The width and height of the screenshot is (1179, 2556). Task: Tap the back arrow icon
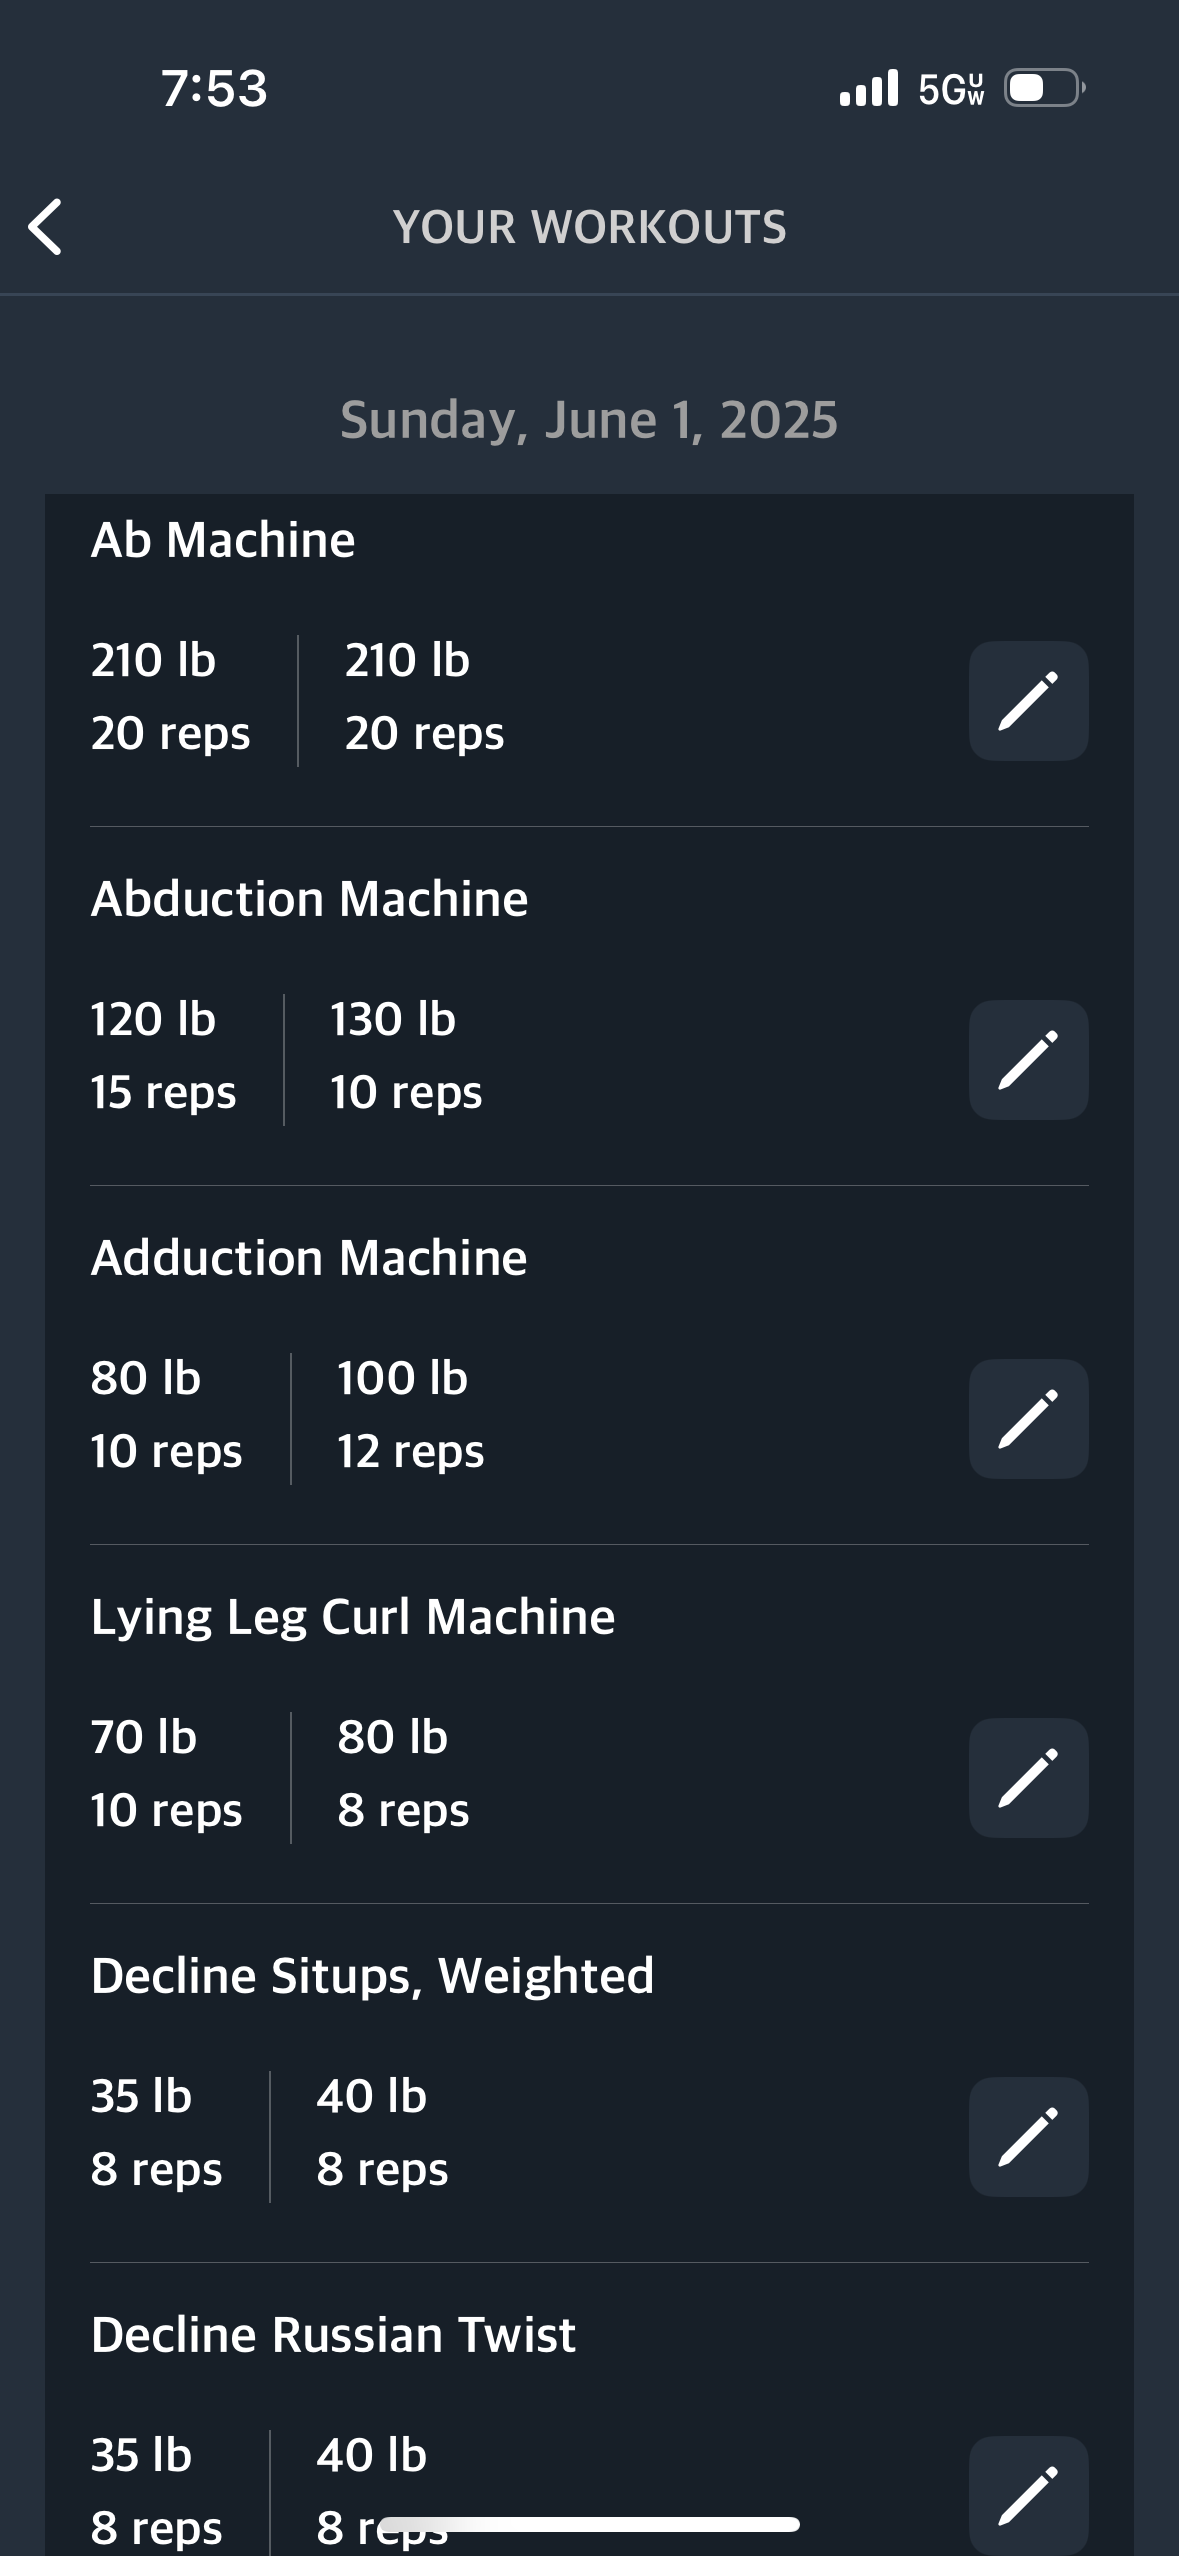coord(45,227)
